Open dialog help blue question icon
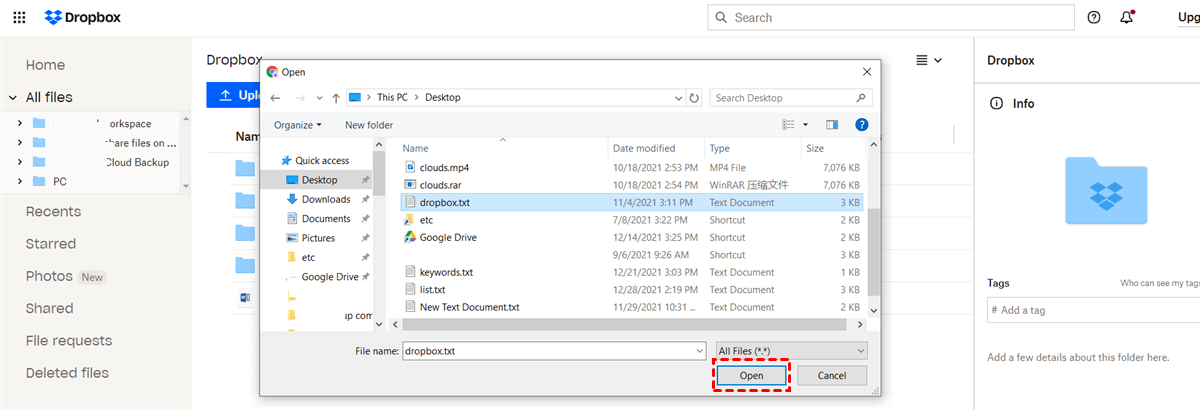This screenshot has width=1200, height=410. click(862, 125)
